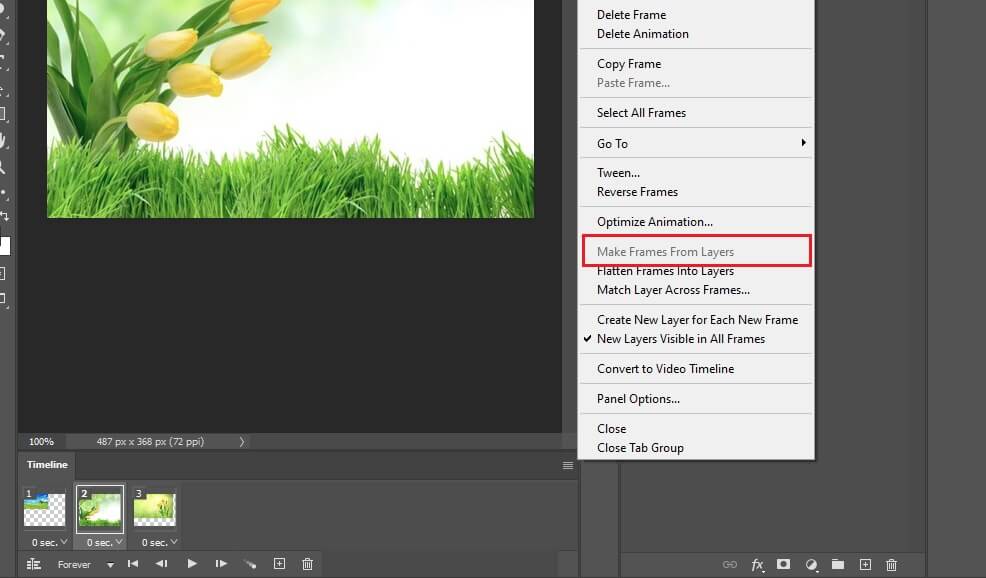Change frame 2's delay time

101,542
